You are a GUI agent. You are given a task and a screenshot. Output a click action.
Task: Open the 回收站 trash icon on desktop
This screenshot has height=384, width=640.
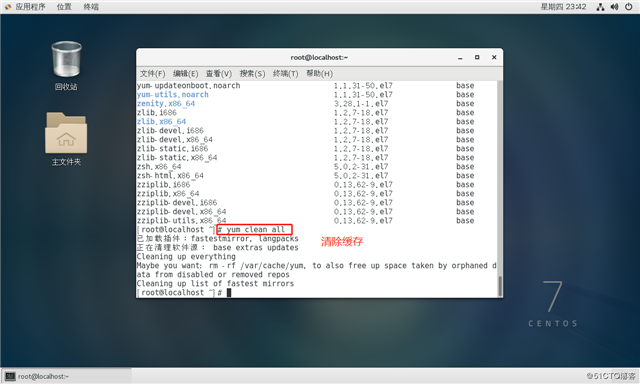(x=66, y=60)
